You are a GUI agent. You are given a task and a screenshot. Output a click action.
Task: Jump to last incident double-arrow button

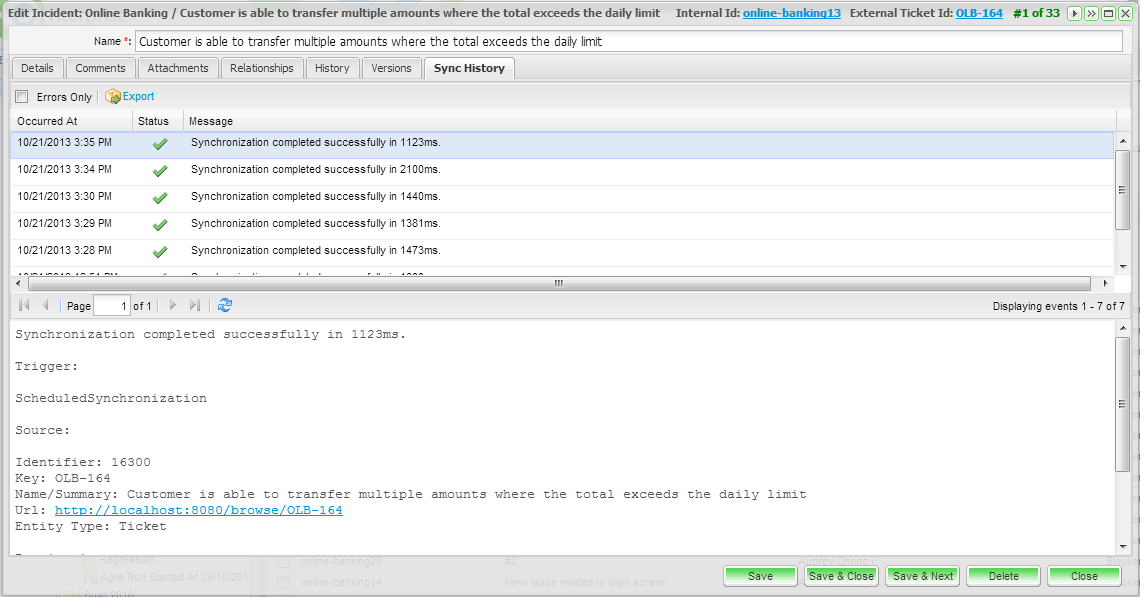tap(1092, 14)
